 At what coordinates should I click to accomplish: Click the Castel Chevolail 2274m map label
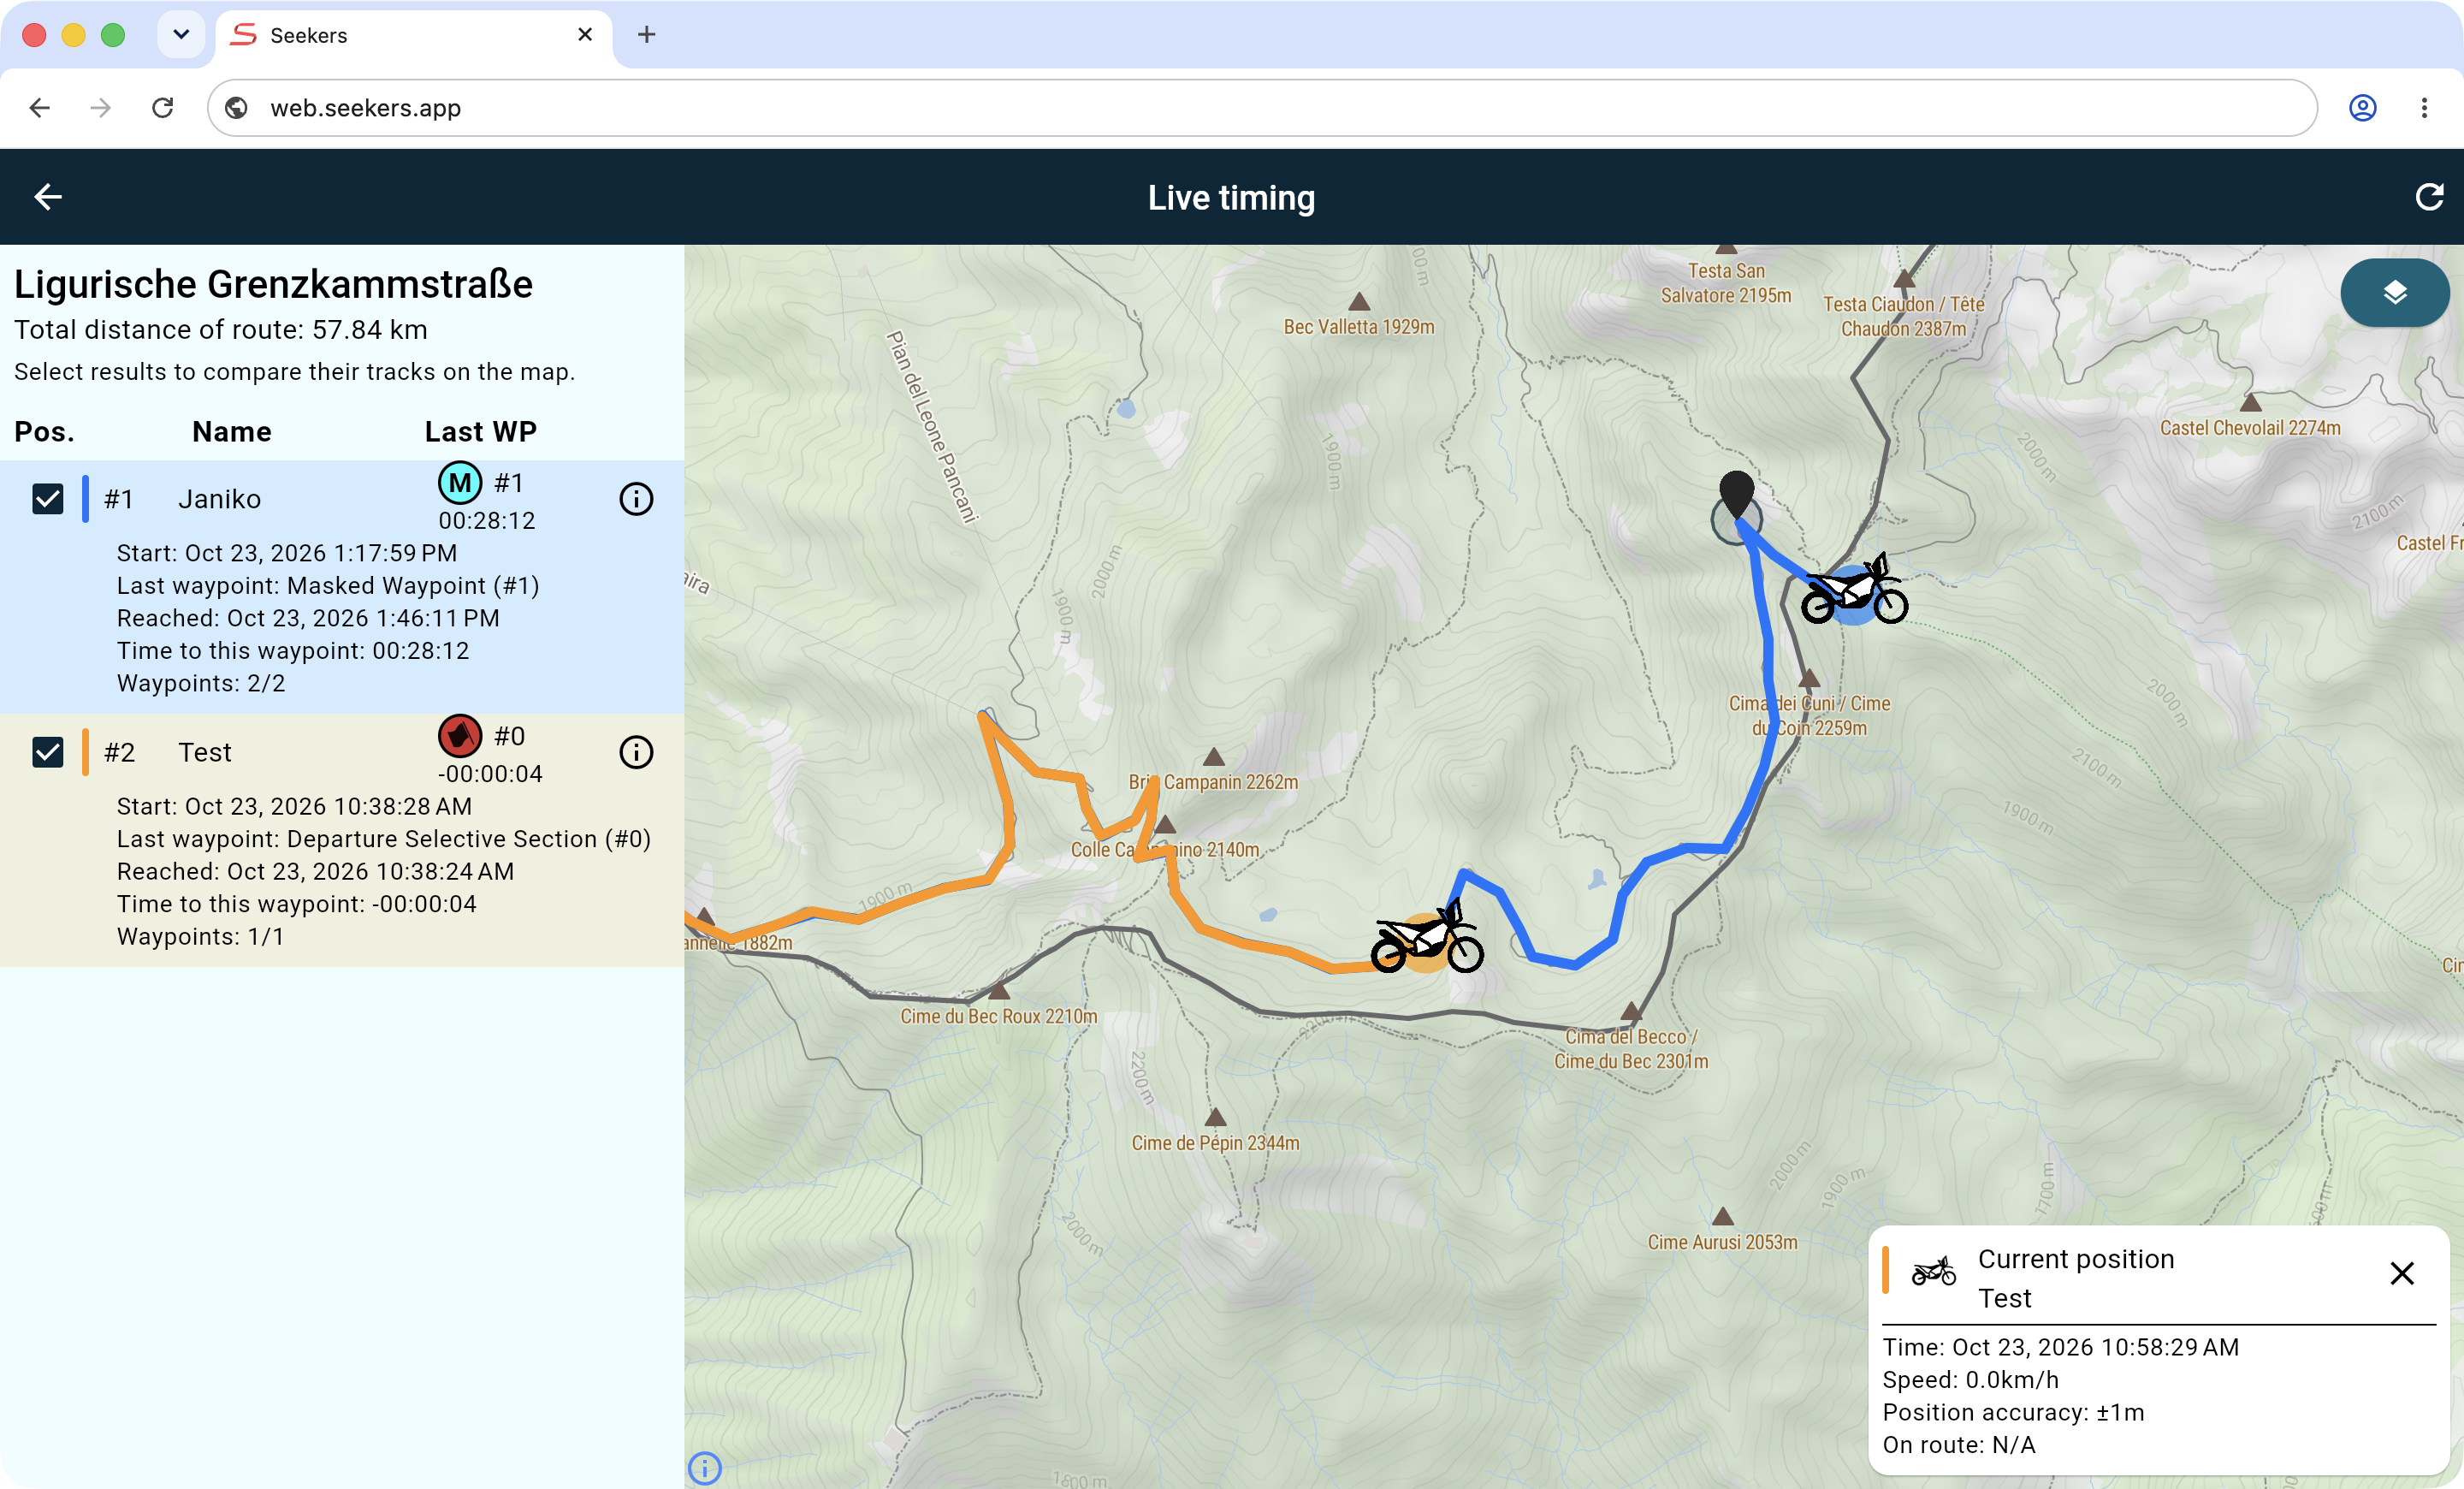[x=2250, y=428]
